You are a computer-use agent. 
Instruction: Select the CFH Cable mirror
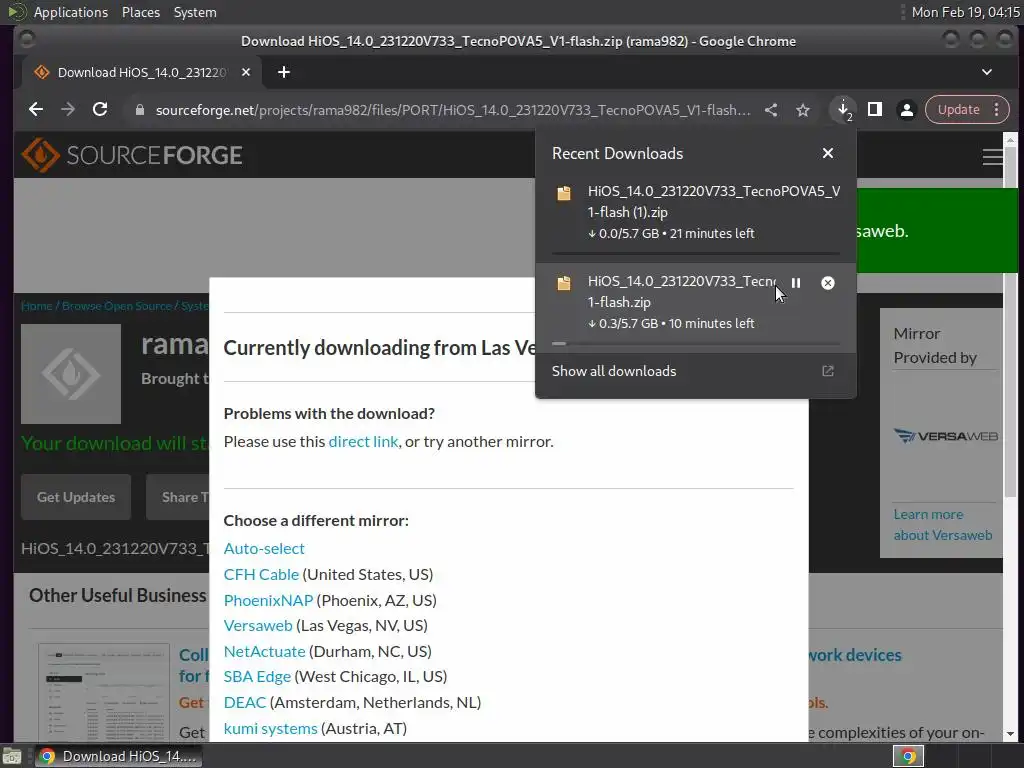pos(261,574)
